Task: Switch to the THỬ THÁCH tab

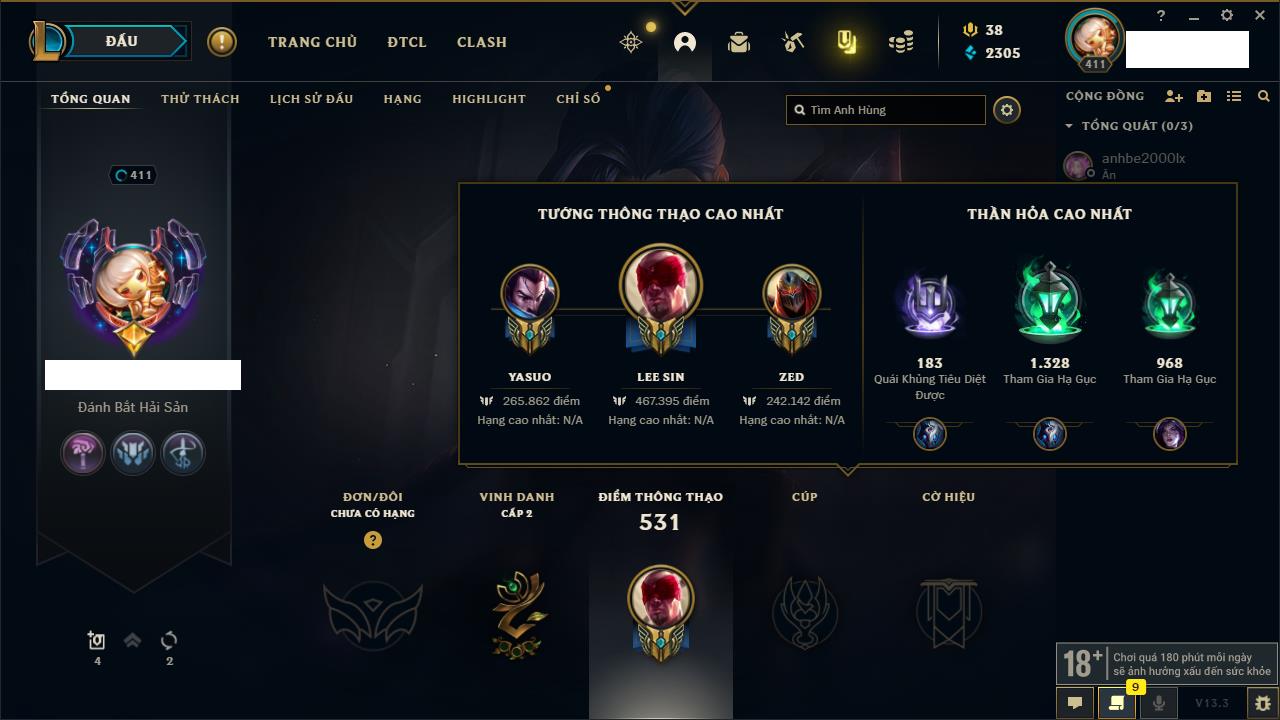Action: 200,99
